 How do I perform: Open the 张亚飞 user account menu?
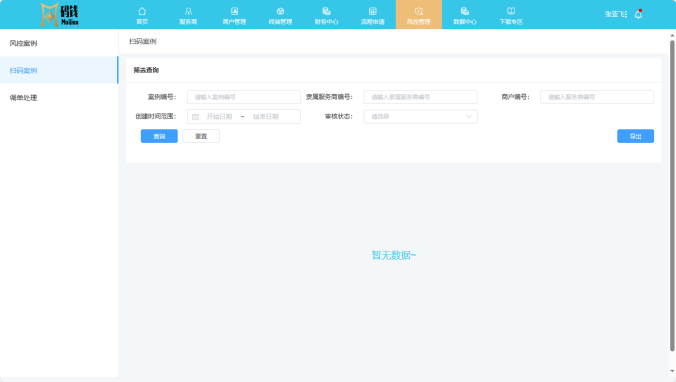pos(616,14)
